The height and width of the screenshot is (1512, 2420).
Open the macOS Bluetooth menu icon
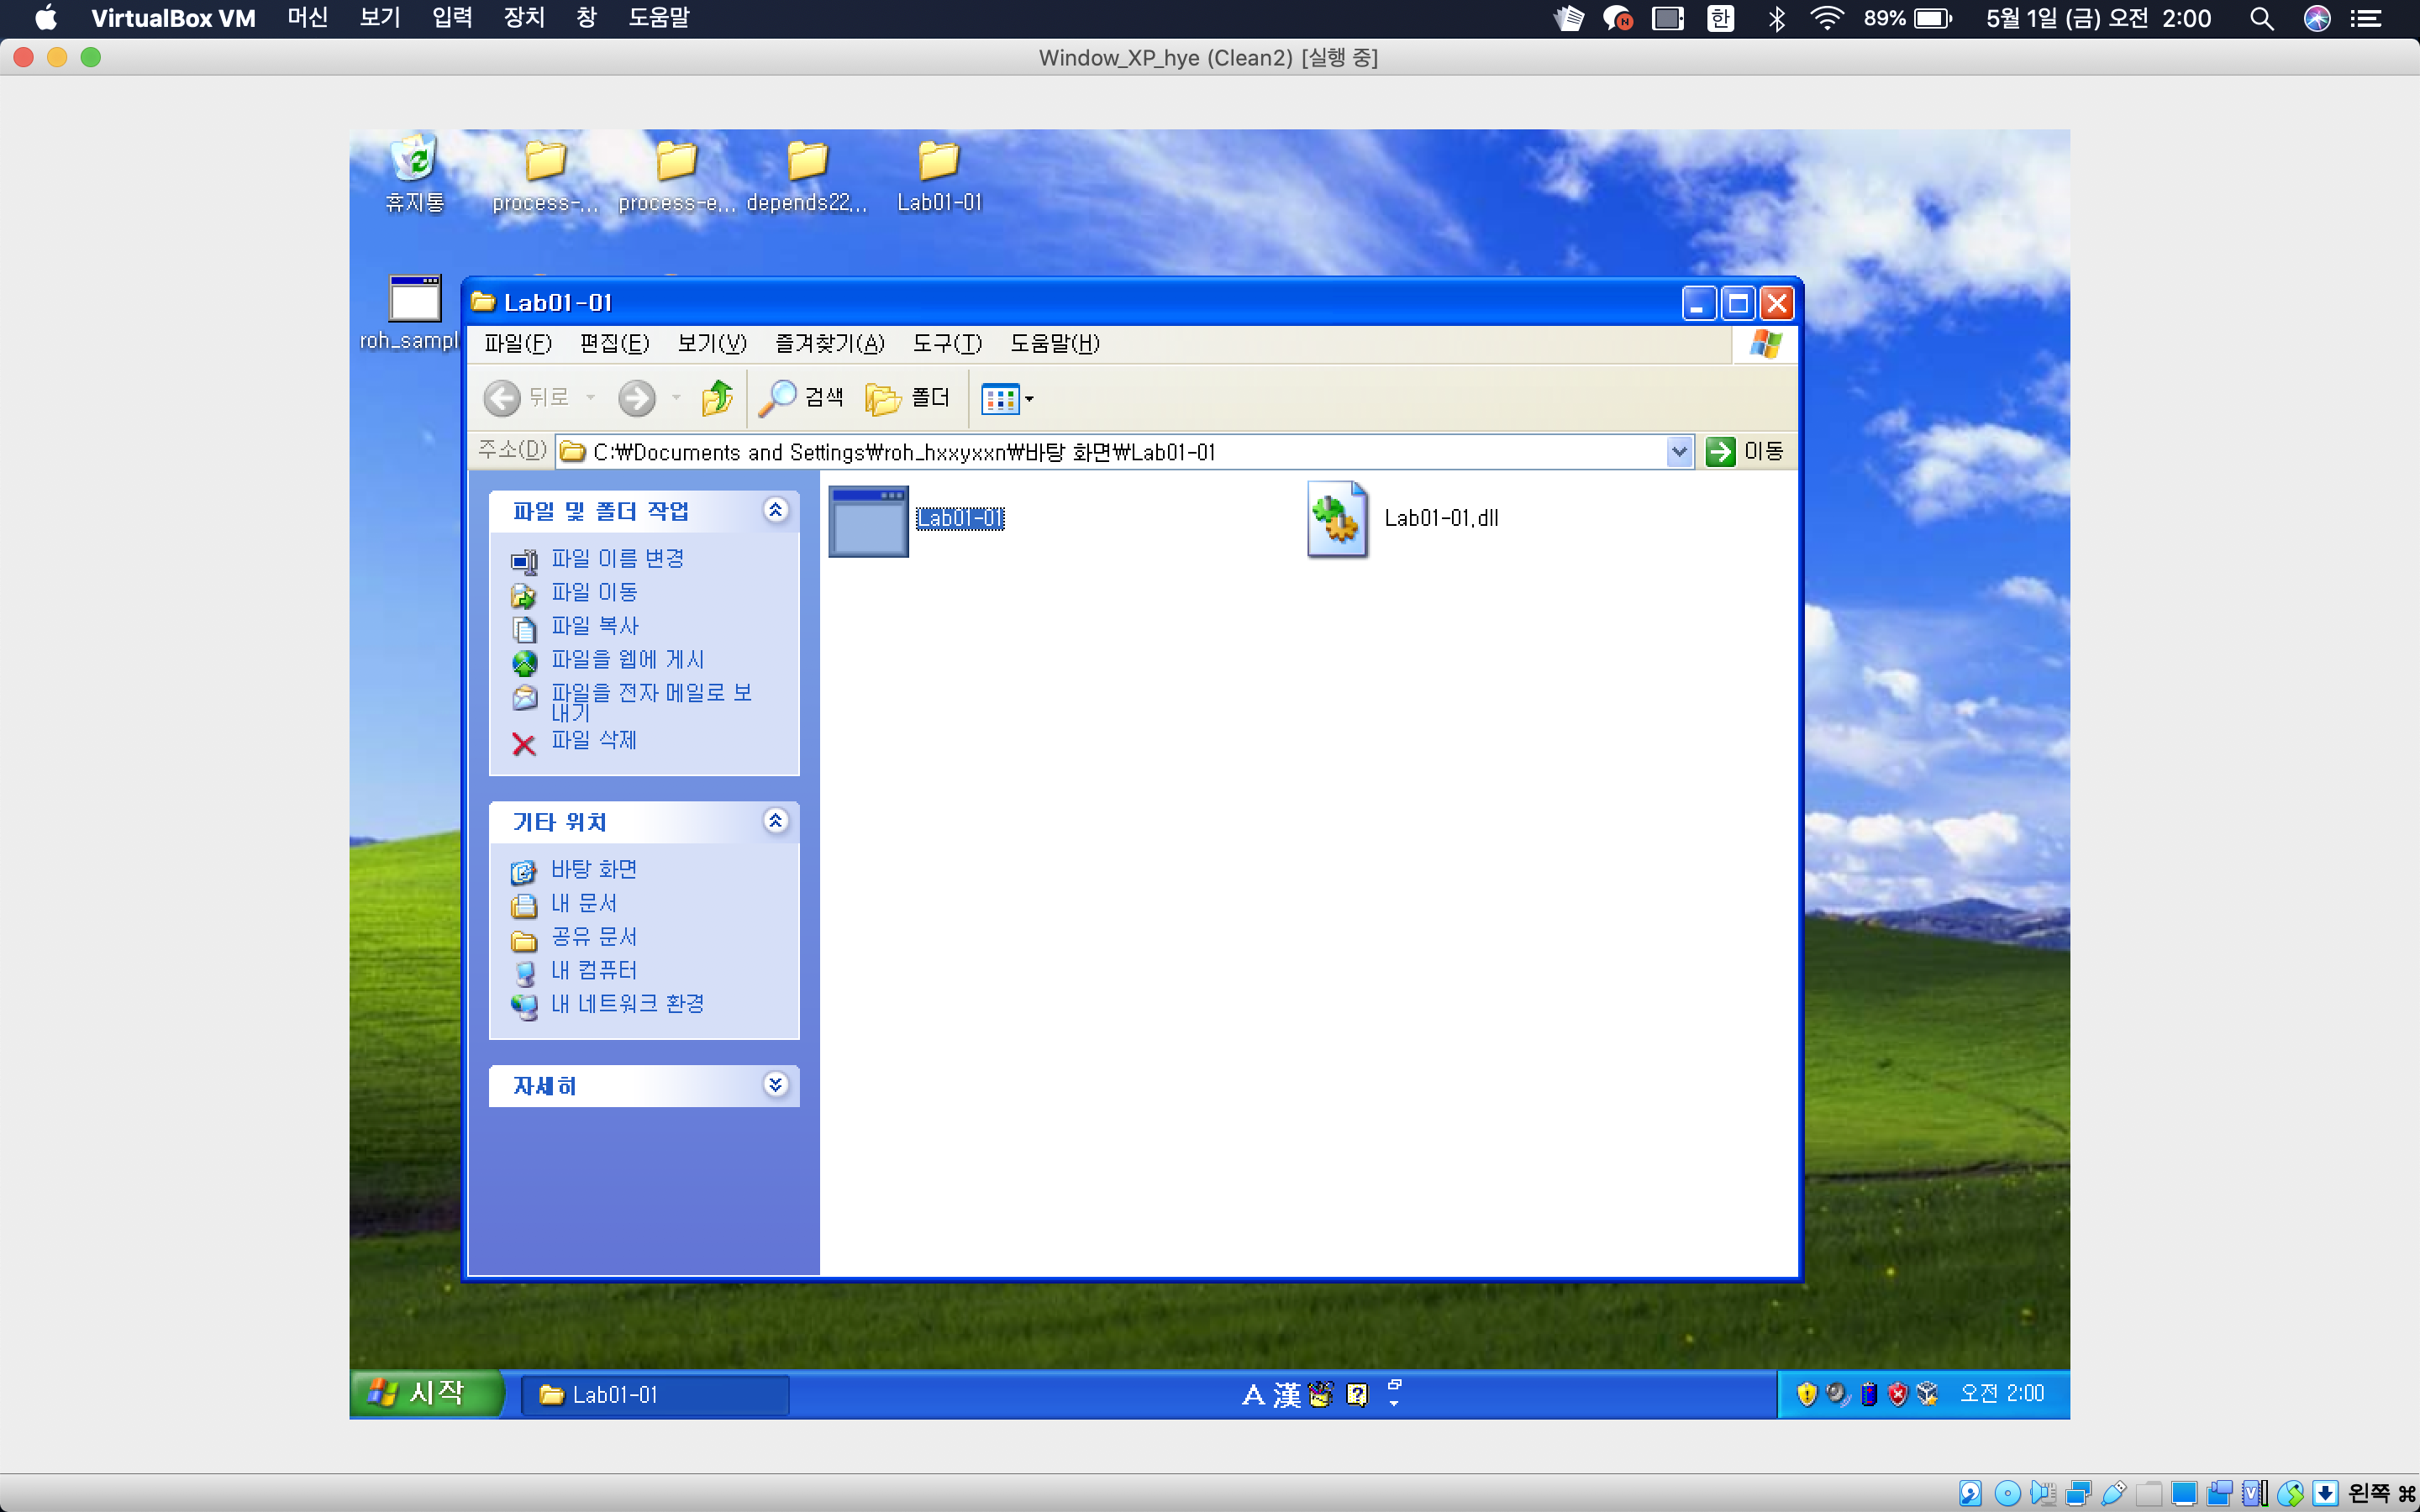click(x=1776, y=19)
